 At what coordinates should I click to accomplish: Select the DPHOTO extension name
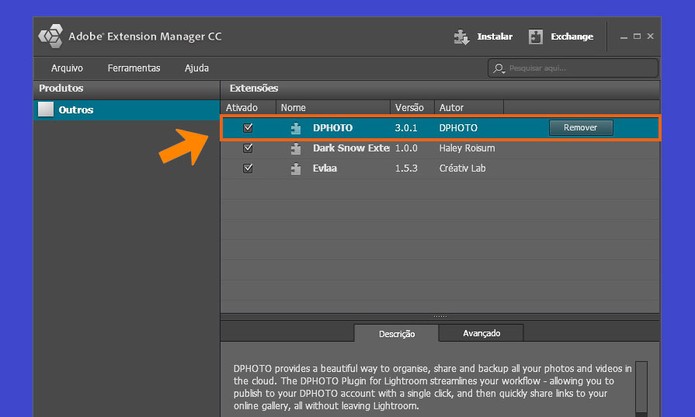[x=333, y=128]
